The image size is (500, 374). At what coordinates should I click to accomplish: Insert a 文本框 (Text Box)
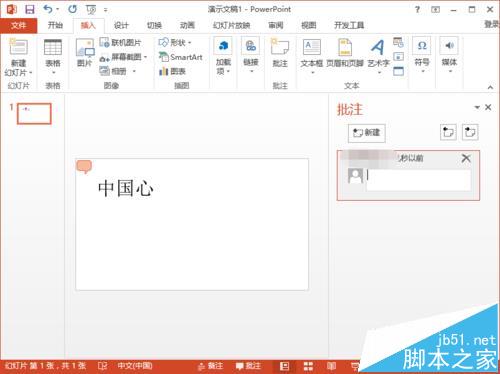[x=312, y=56]
